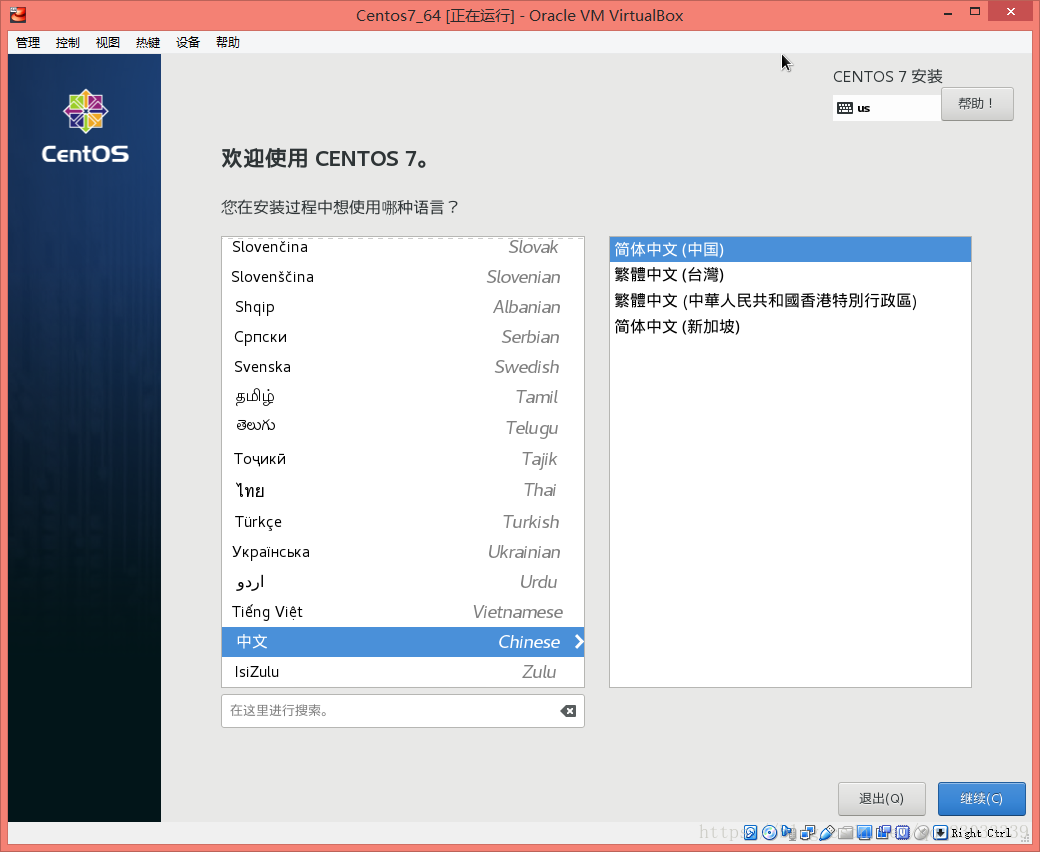This screenshot has height=852, width=1040.
Task: Choose 繁體中文 (台灣) locale
Action: tap(790, 274)
